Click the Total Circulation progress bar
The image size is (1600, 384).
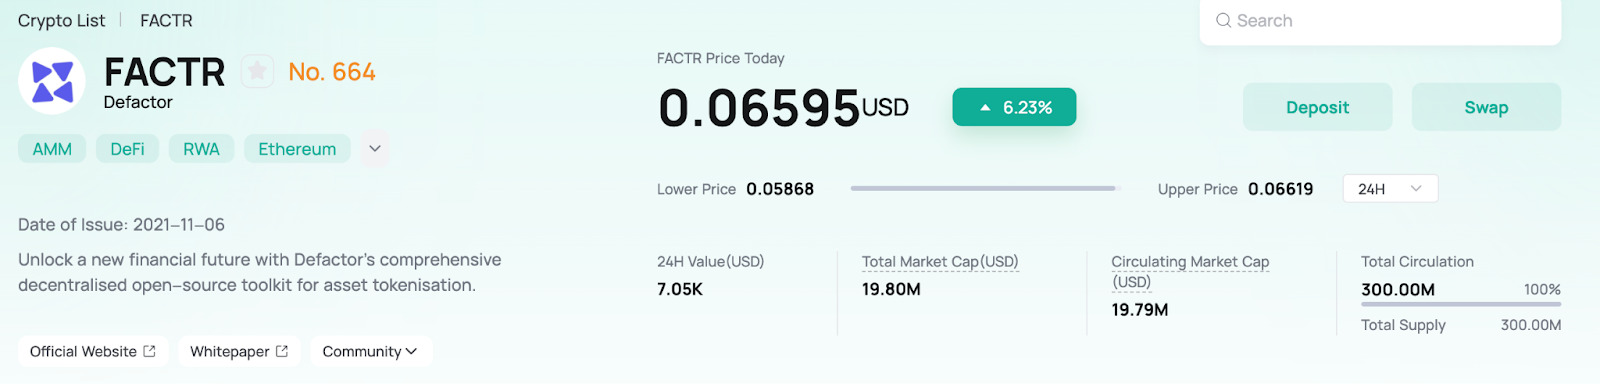point(1461,304)
